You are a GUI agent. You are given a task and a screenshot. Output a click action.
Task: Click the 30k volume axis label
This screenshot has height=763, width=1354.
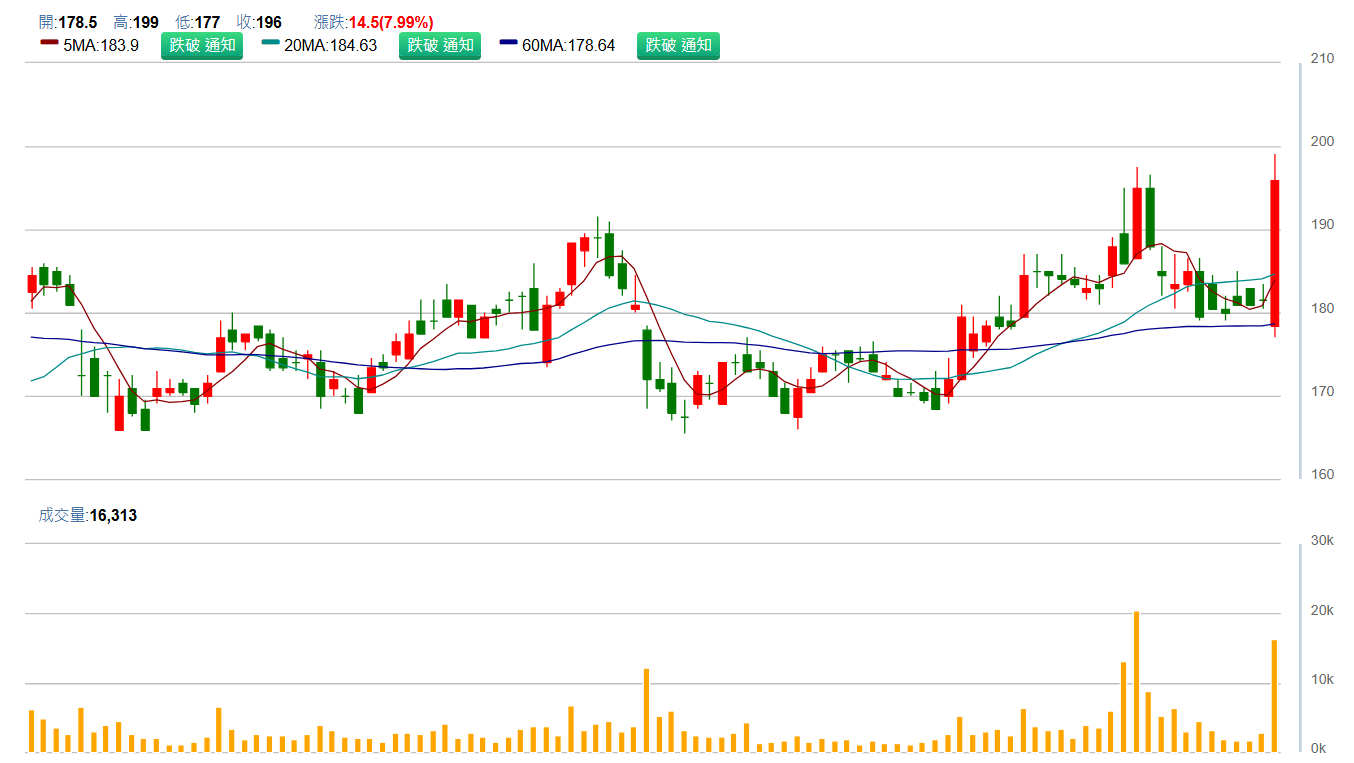(x=1322, y=541)
